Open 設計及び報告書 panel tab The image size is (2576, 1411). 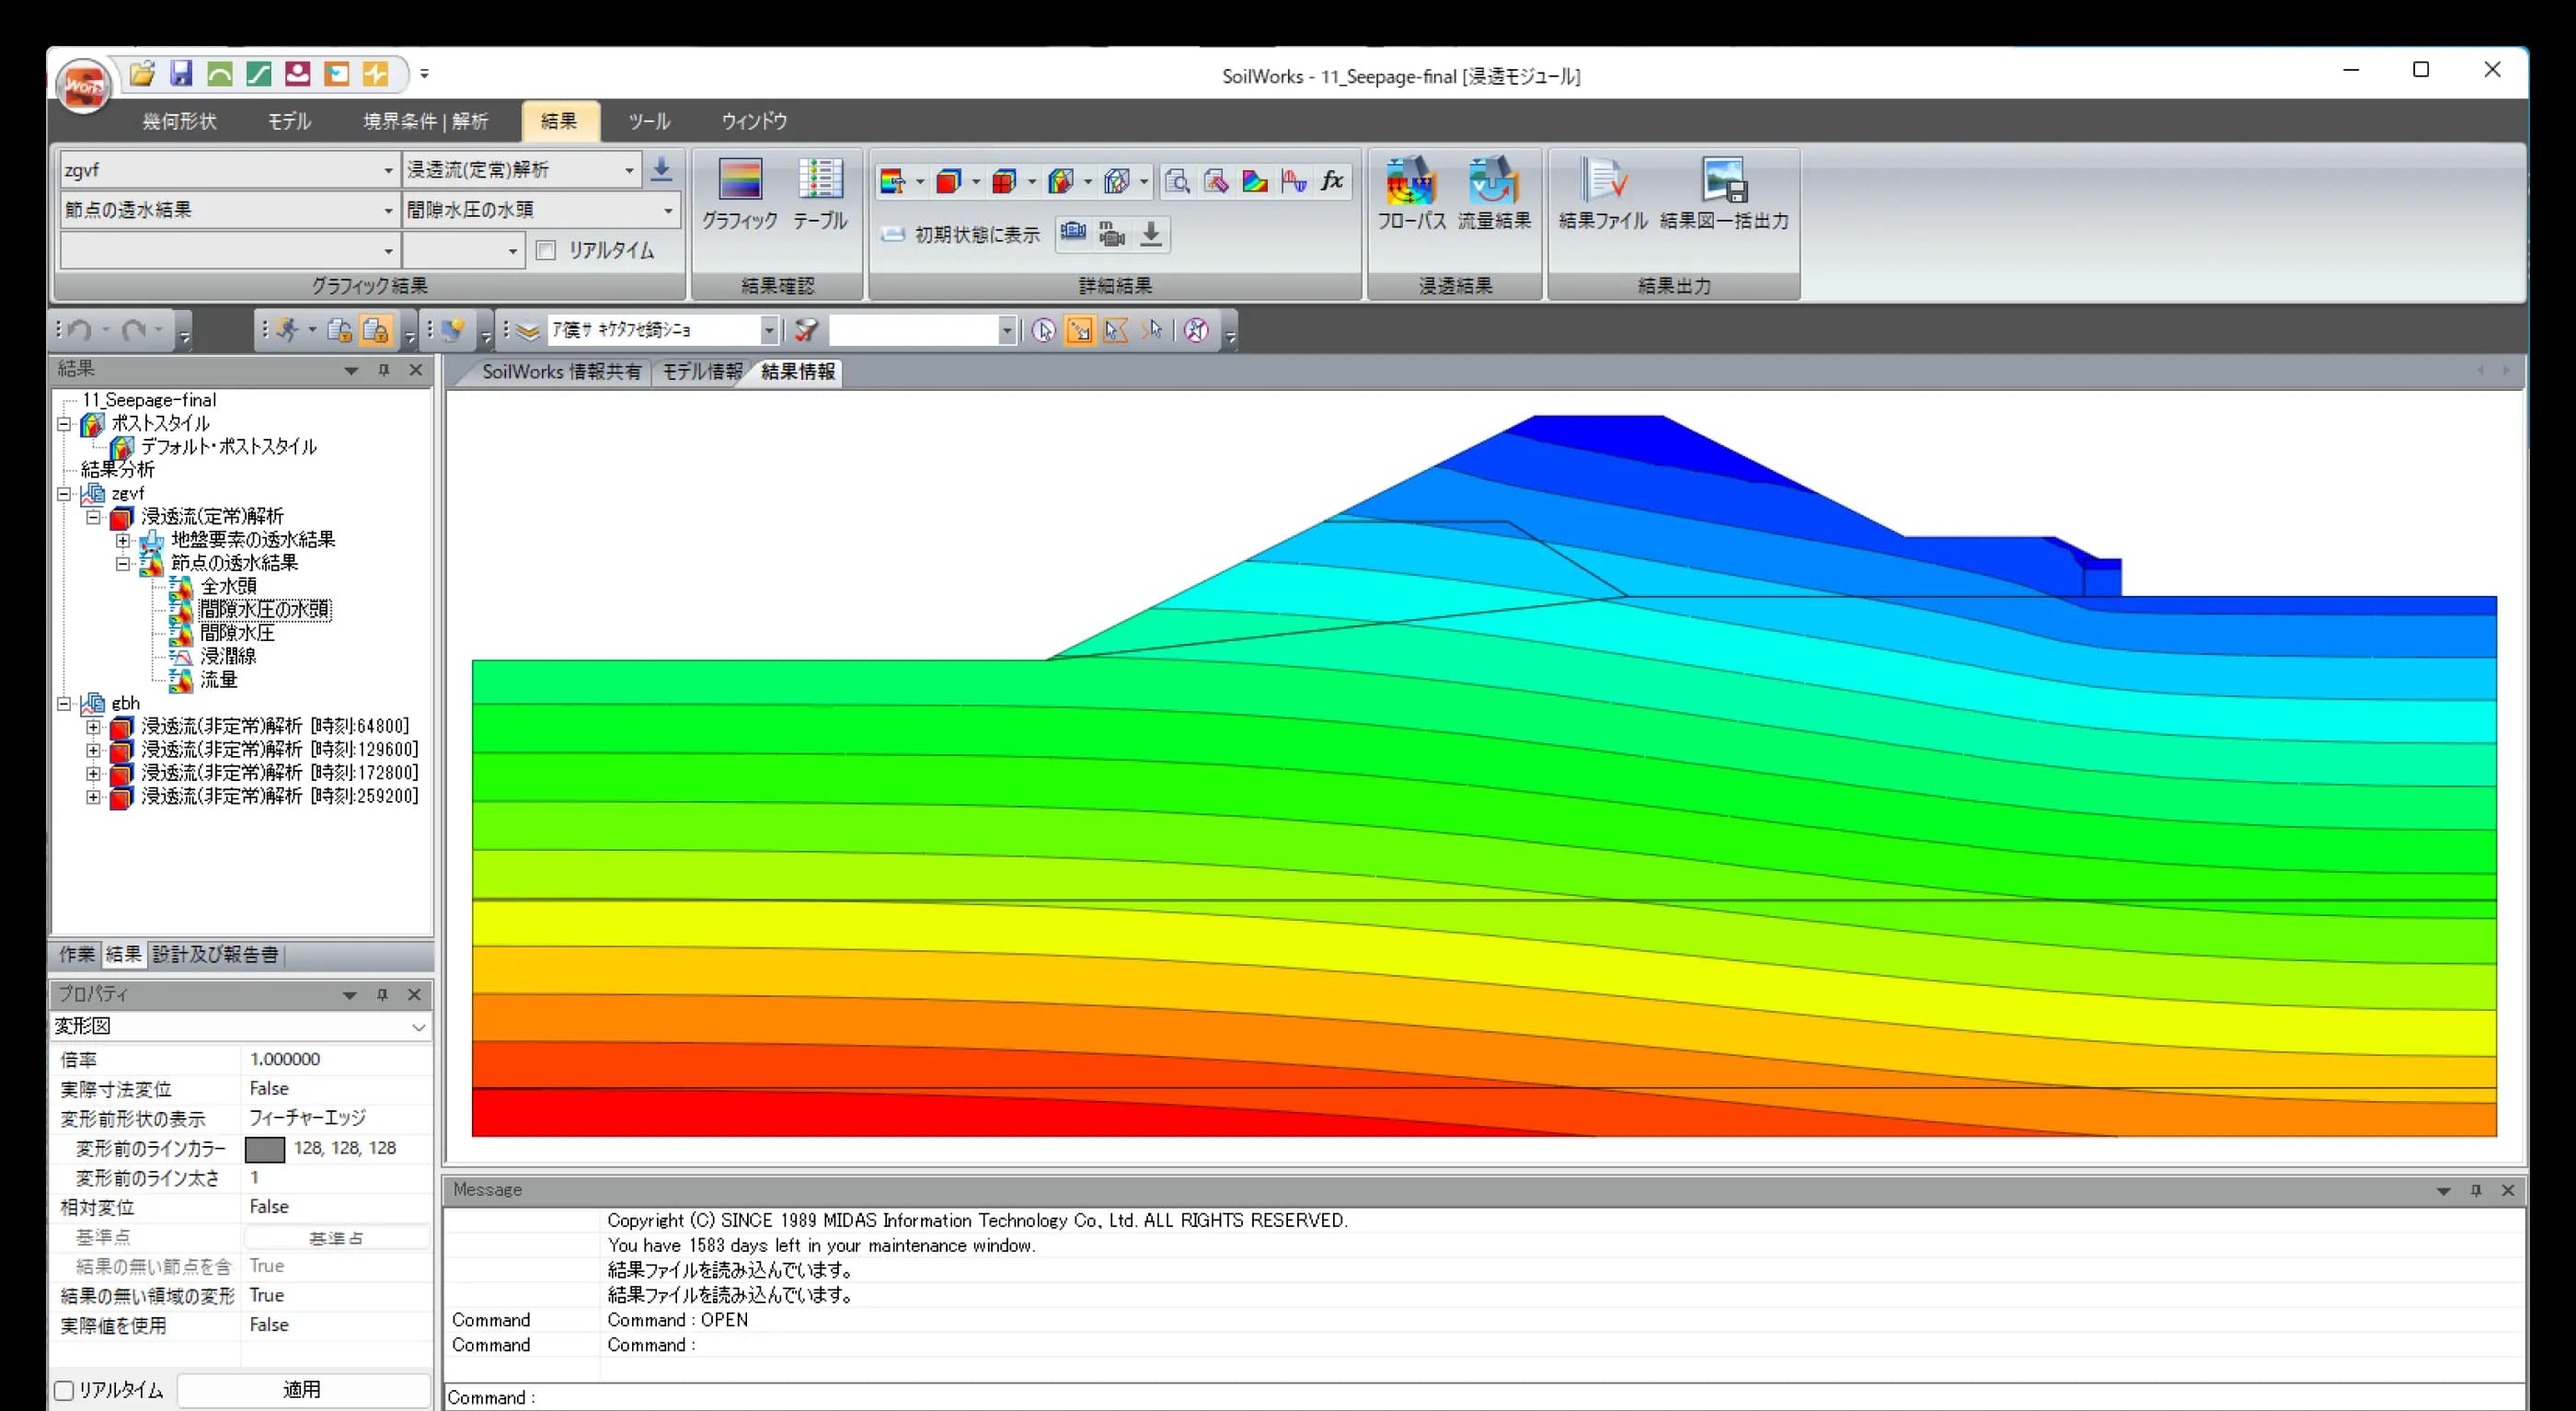(215, 954)
